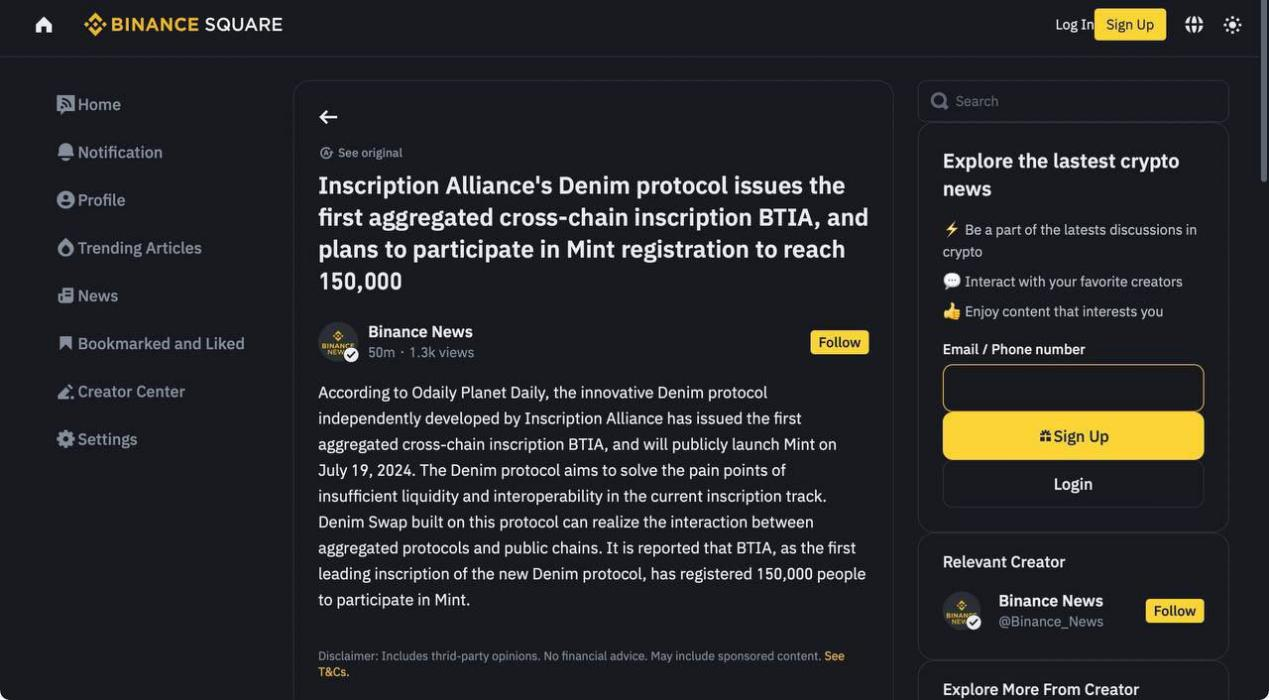Toggle the light/dark theme icon
This screenshot has width=1269, height=700.
point(1232,25)
